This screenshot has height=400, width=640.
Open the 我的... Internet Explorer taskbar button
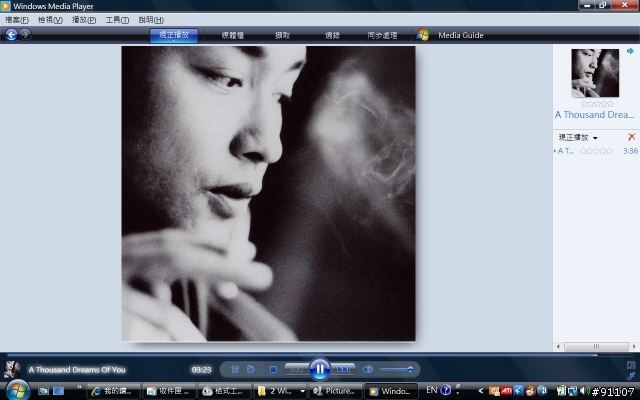point(113,391)
